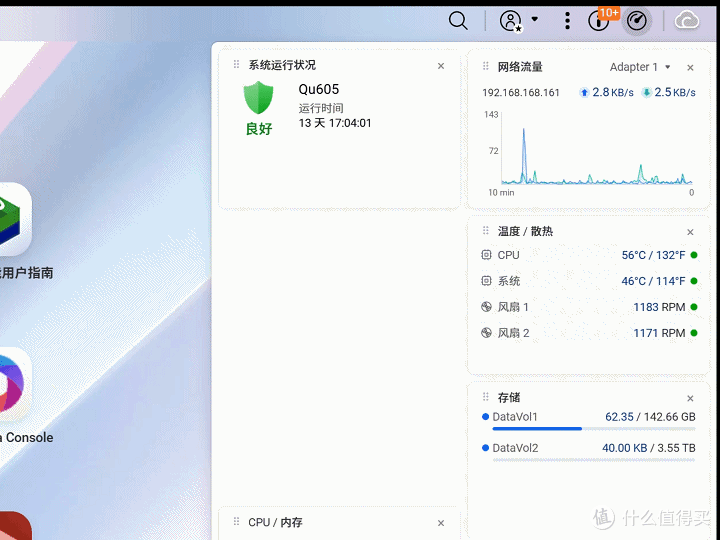The width and height of the screenshot is (720, 540).
Task: Click the CPU temperature chip icon
Action: [x=486, y=255]
